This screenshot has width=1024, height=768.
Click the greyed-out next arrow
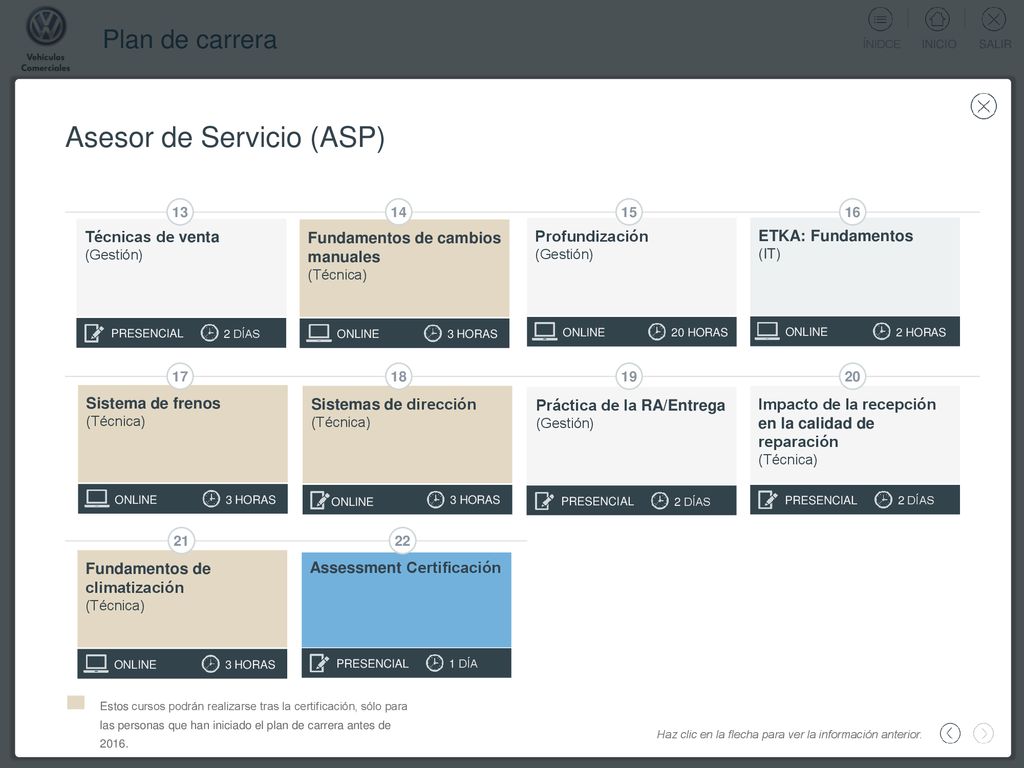click(x=983, y=733)
